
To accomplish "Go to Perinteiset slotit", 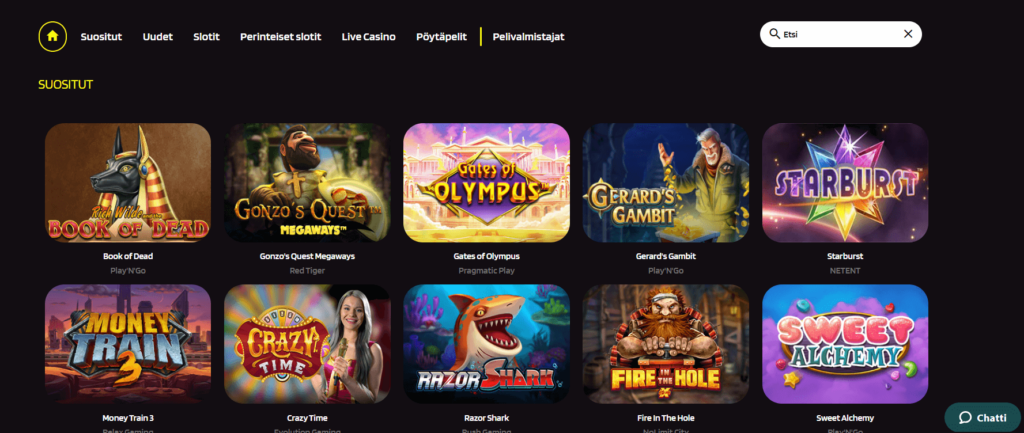I will point(280,37).
